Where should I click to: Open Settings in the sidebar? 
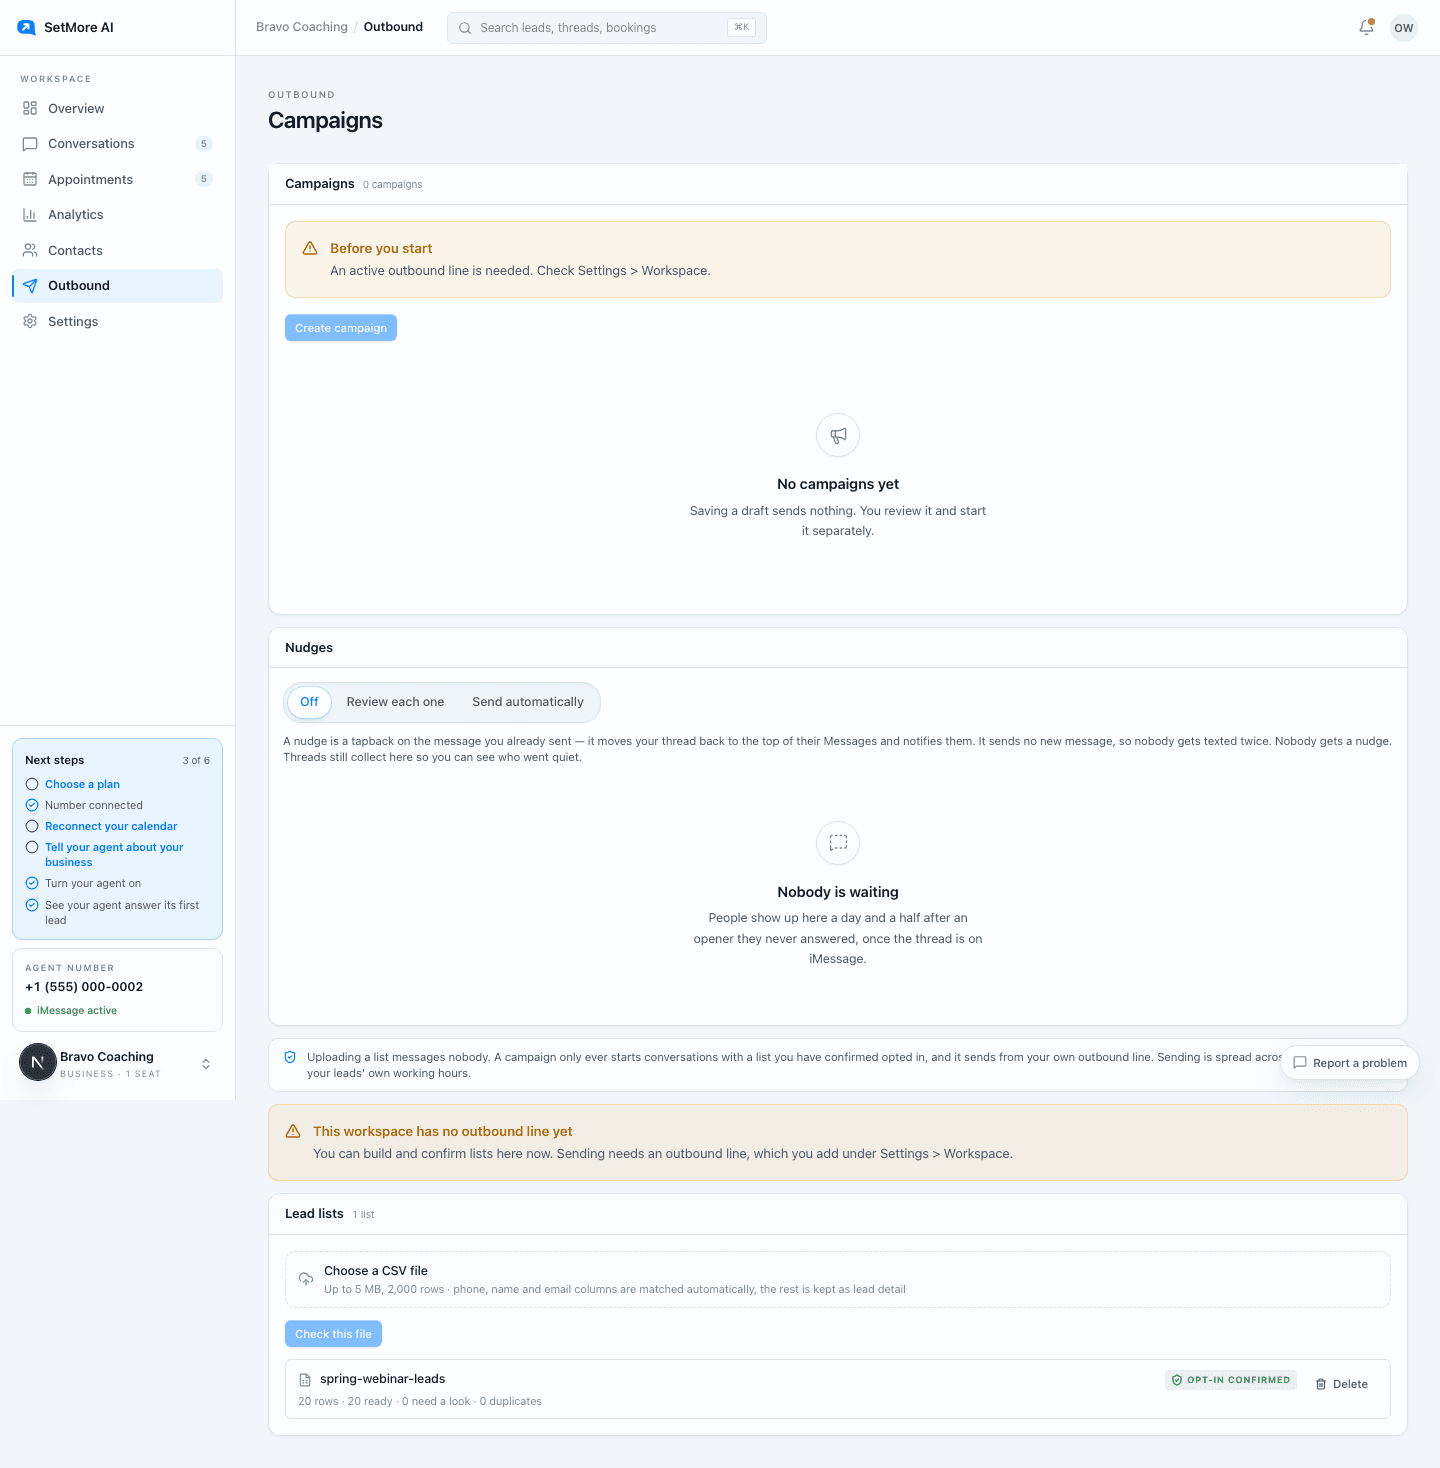117,321
